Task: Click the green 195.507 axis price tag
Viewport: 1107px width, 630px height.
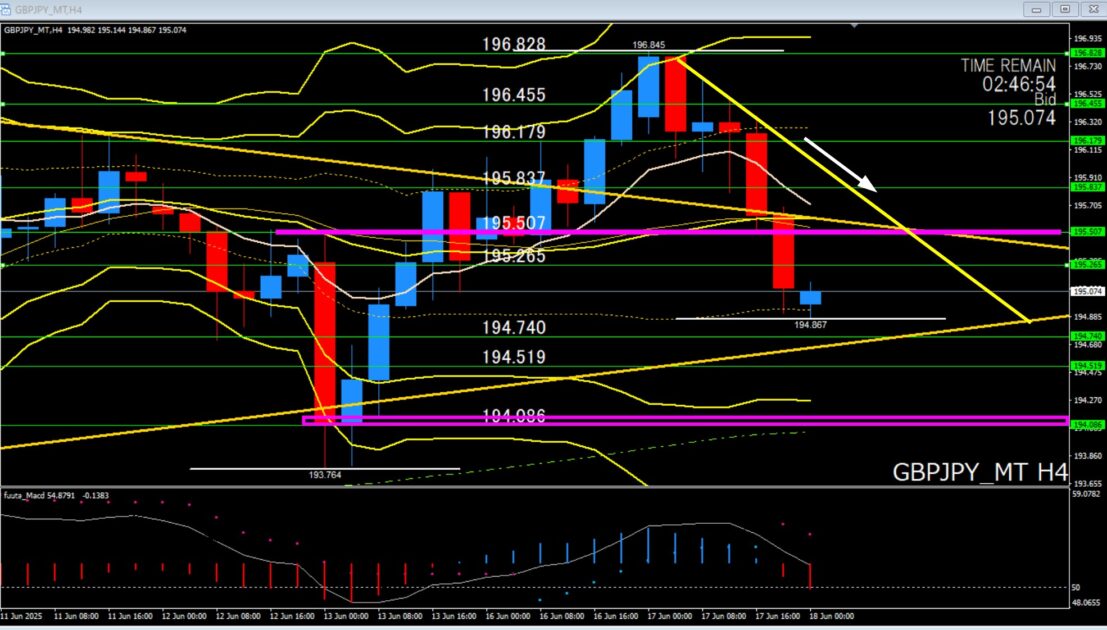Action: click(x=1088, y=232)
